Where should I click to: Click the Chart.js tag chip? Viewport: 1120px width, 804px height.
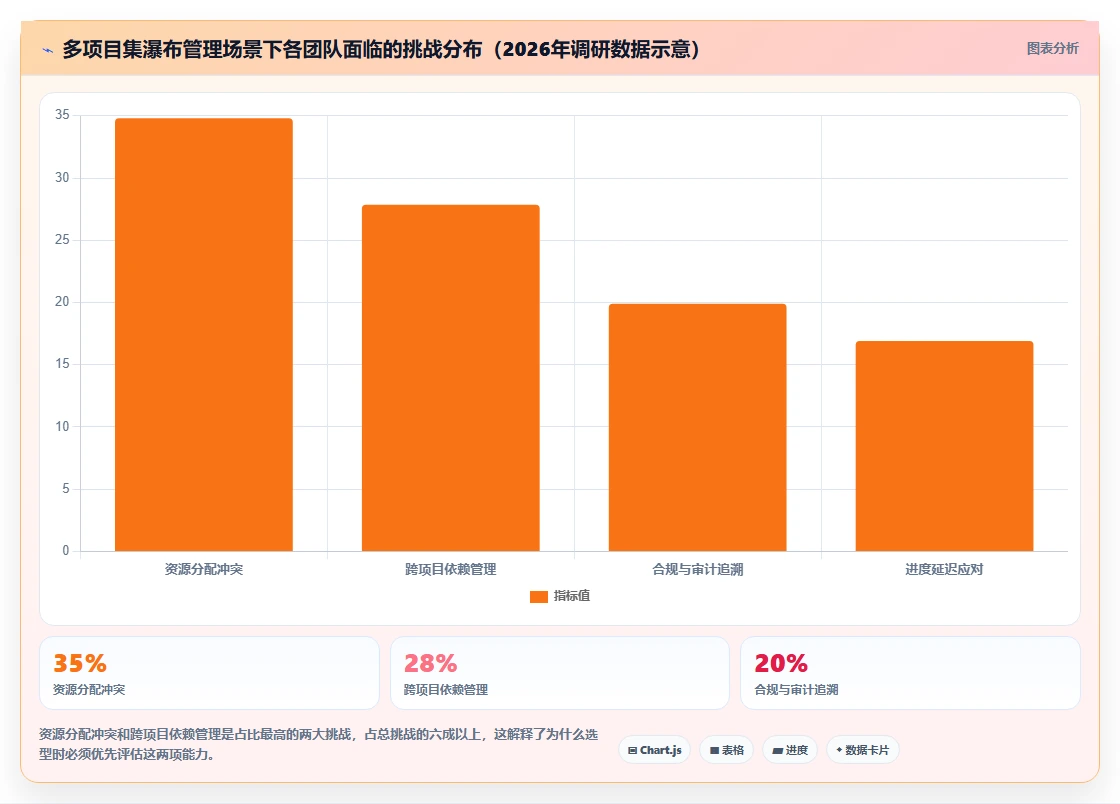click(x=654, y=750)
